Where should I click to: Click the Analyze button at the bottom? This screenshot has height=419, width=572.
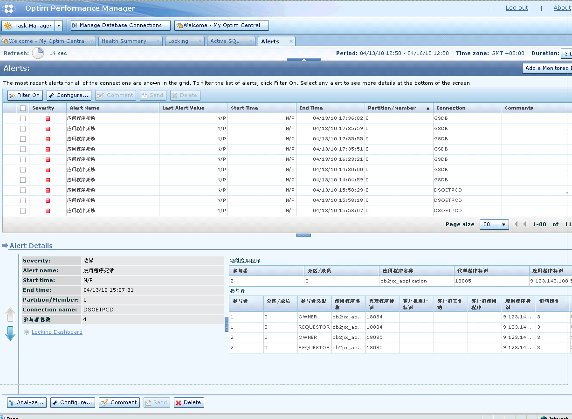(27, 403)
